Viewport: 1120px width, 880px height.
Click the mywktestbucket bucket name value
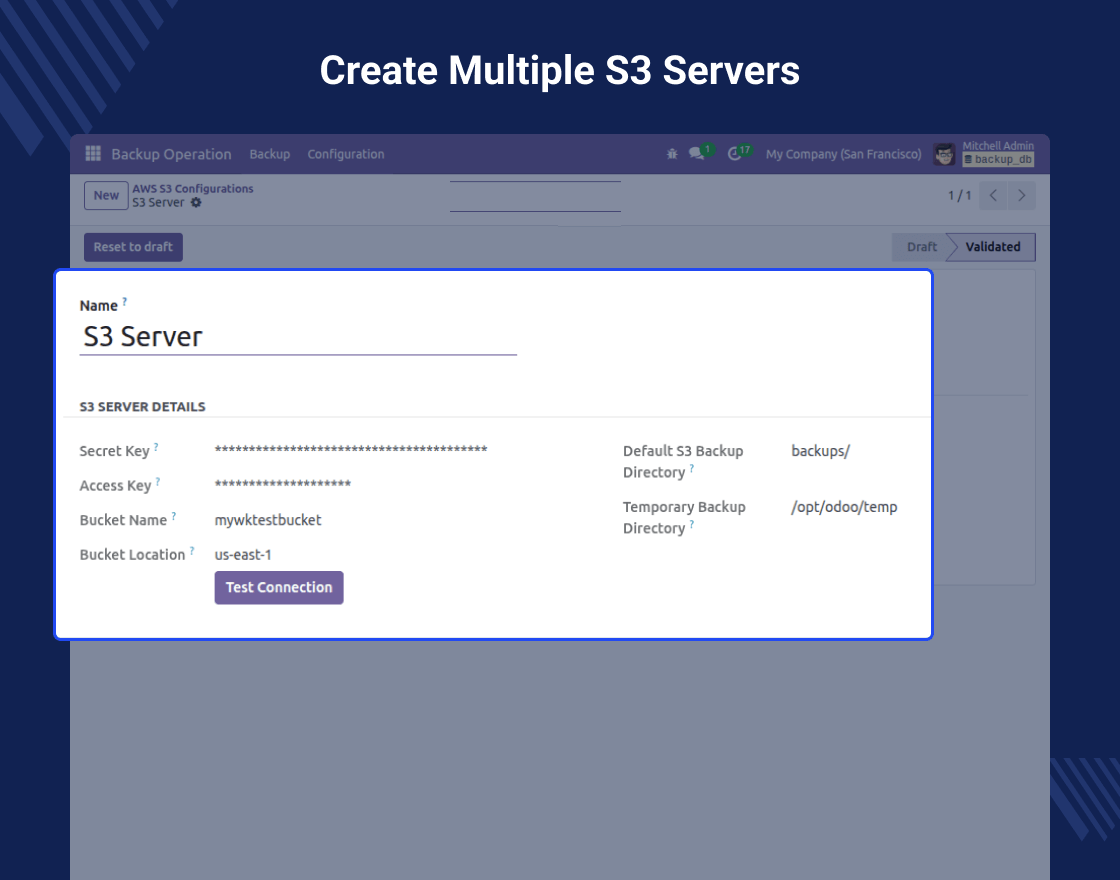click(x=268, y=520)
